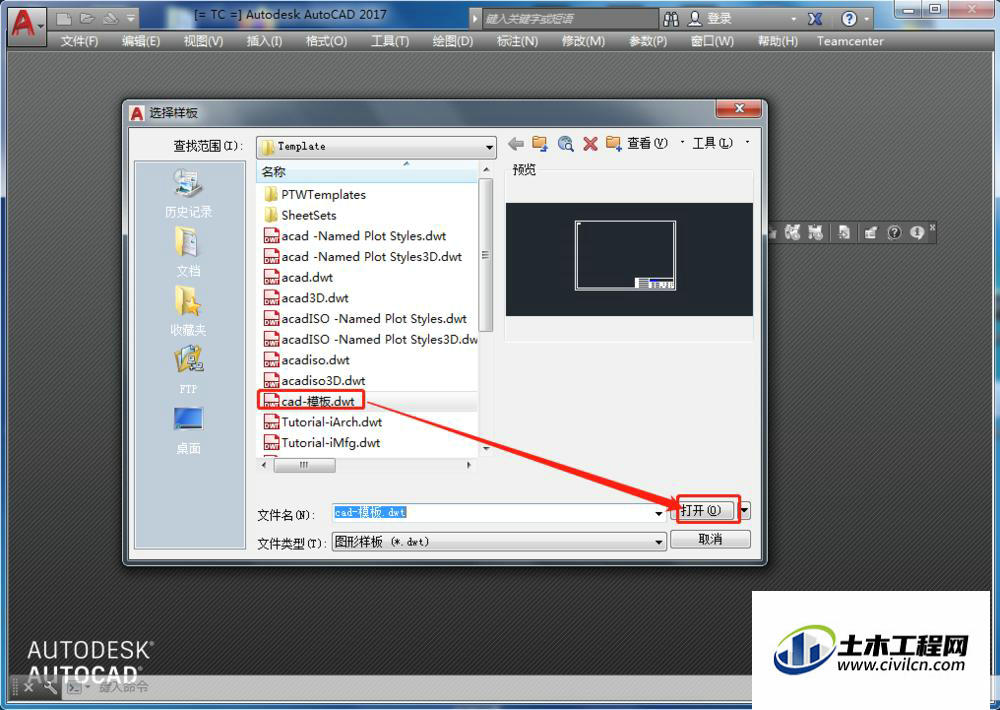Screen dimensions: 1000x710
Task: Click the file list scroll down arrow
Action: [x=486, y=449]
